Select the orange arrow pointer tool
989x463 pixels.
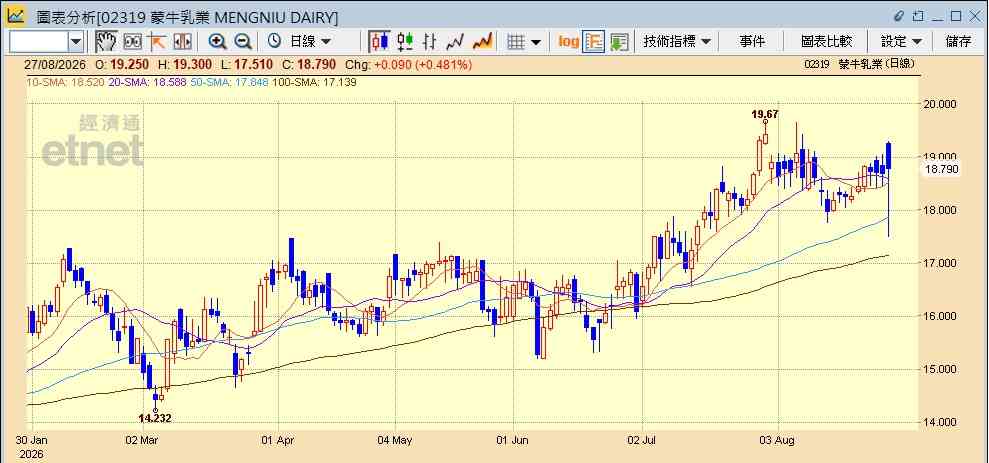click(156, 42)
